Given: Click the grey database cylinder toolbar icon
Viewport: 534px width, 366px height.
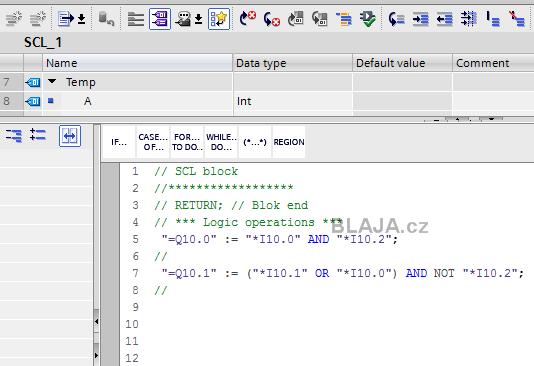Looking at the screenshot, I should [x=106, y=19].
